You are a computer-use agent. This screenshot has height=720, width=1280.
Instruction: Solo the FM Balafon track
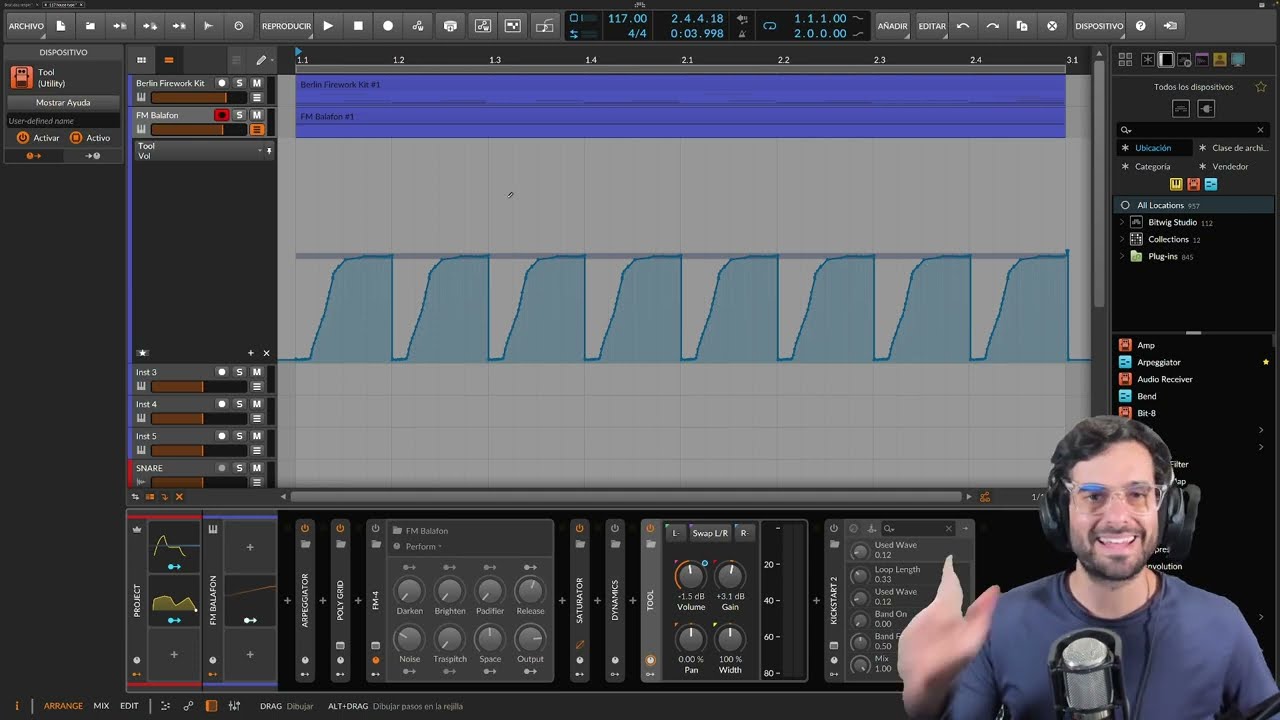(x=239, y=115)
